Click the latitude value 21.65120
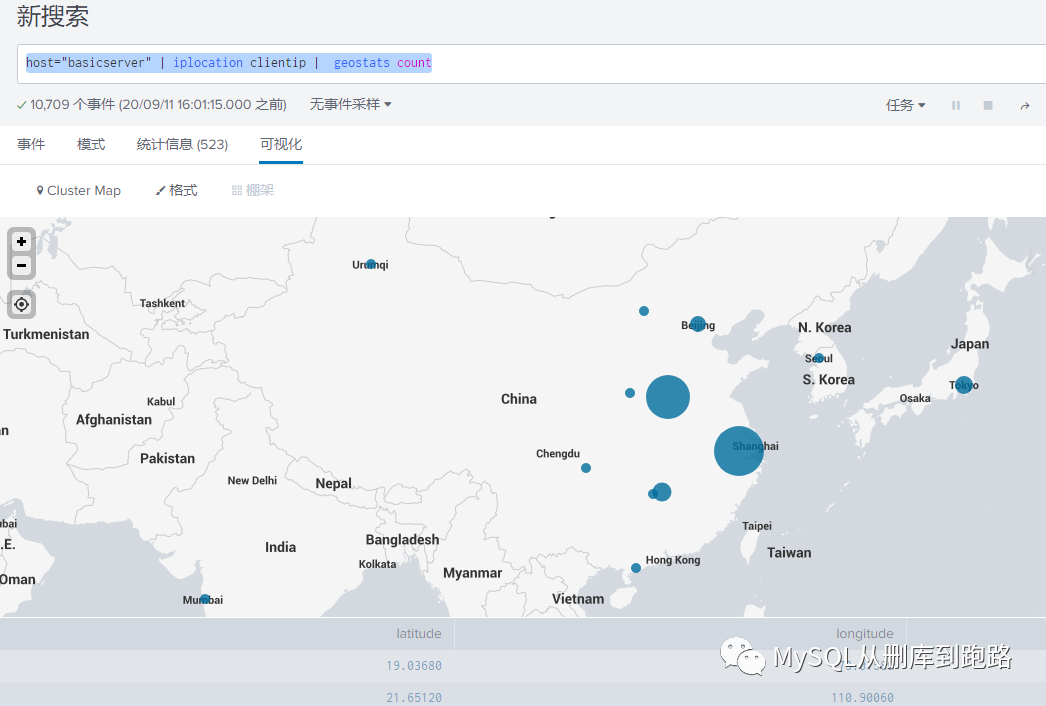This screenshot has height=706, width=1046. [414, 697]
